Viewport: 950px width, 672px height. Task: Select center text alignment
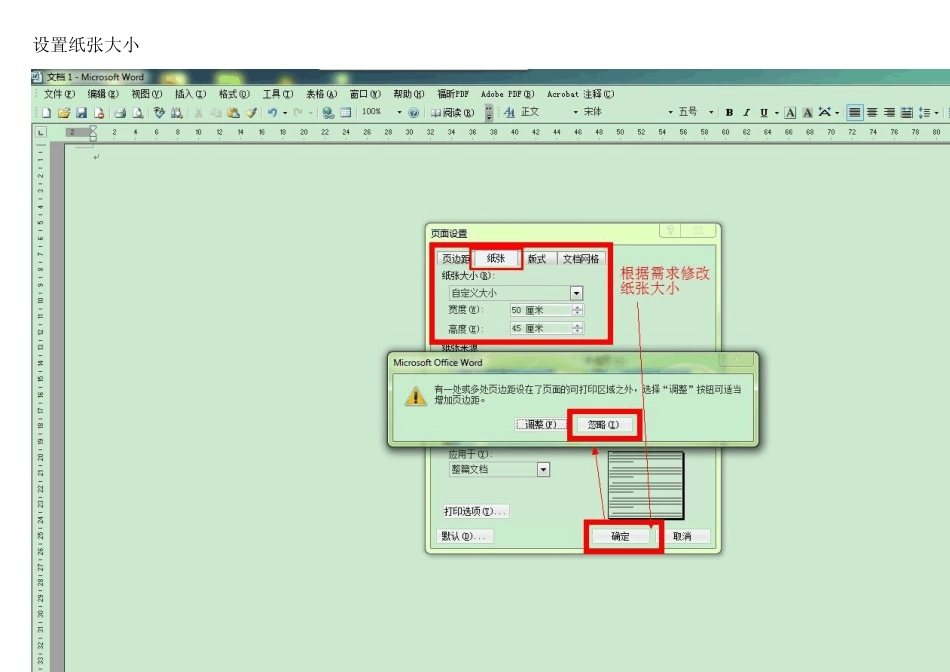(x=872, y=113)
